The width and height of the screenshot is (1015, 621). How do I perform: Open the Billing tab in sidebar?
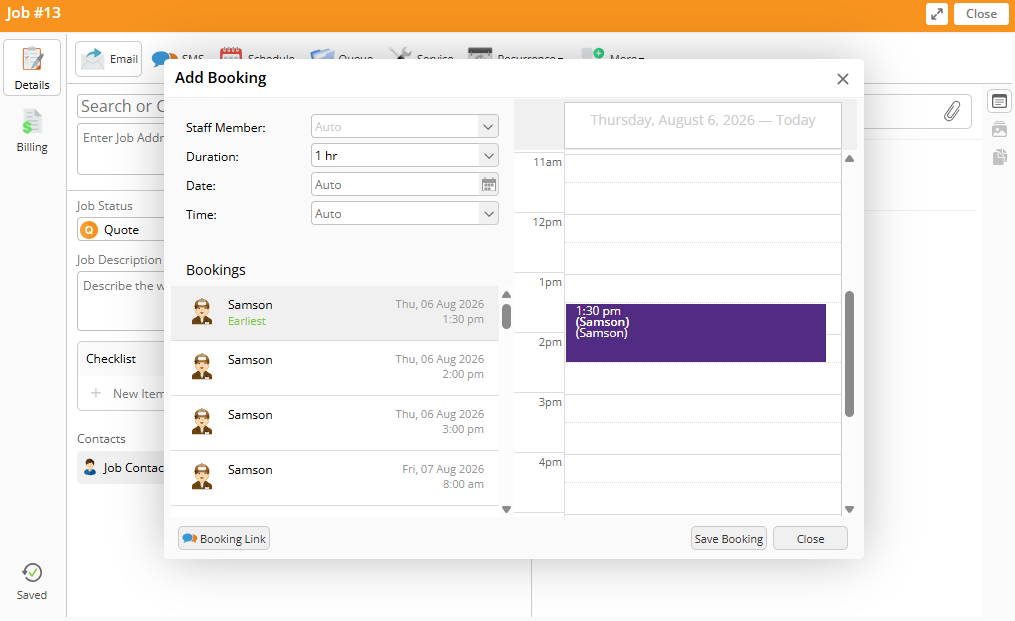click(x=32, y=131)
